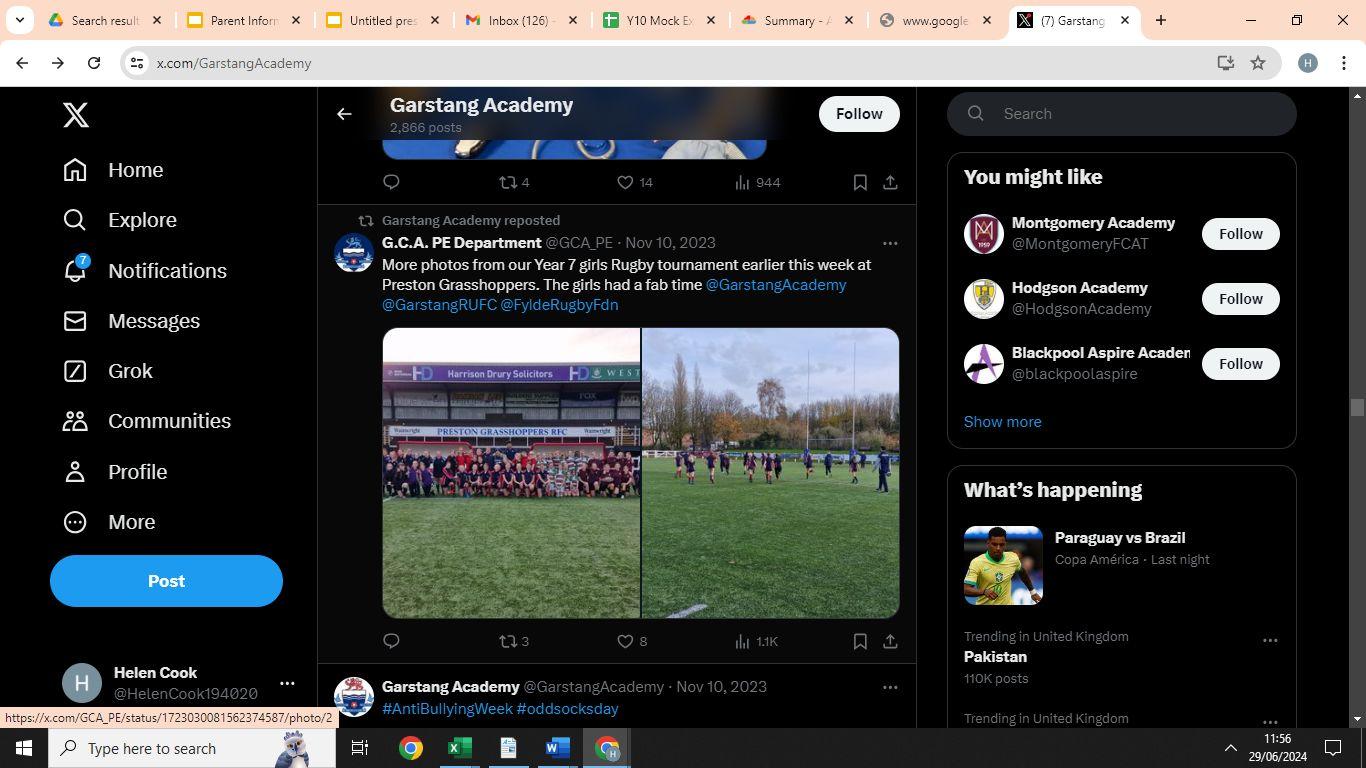
Task: Share the Year 7 girls Rugby post
Action: coord(890,641)
